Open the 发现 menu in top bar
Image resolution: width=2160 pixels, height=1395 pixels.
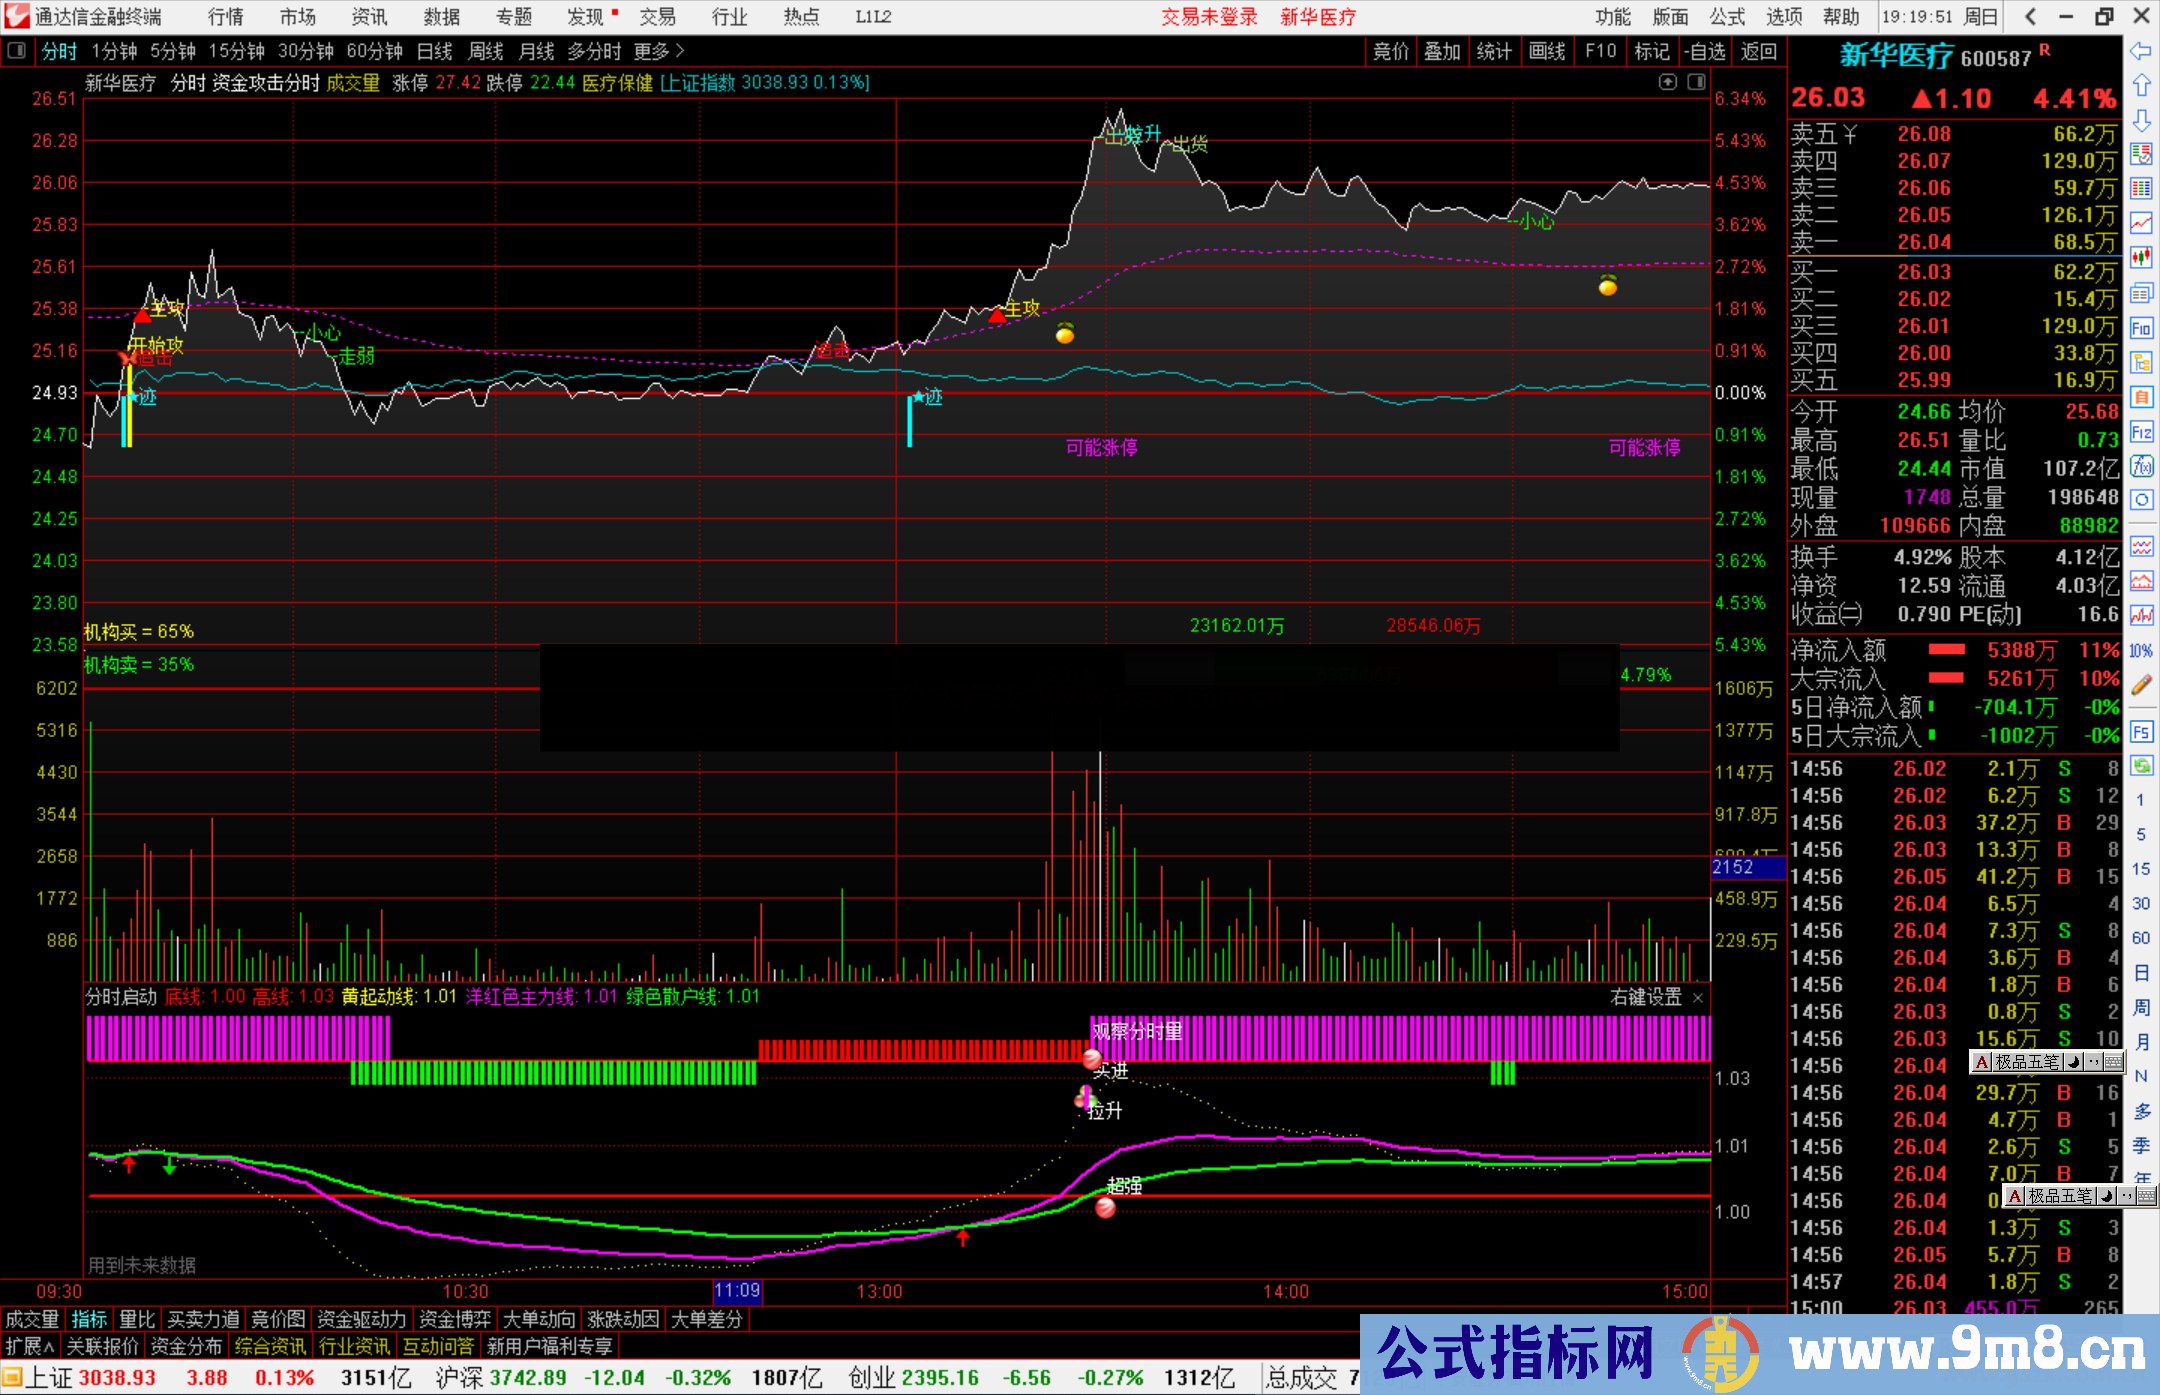pos(586,17)
